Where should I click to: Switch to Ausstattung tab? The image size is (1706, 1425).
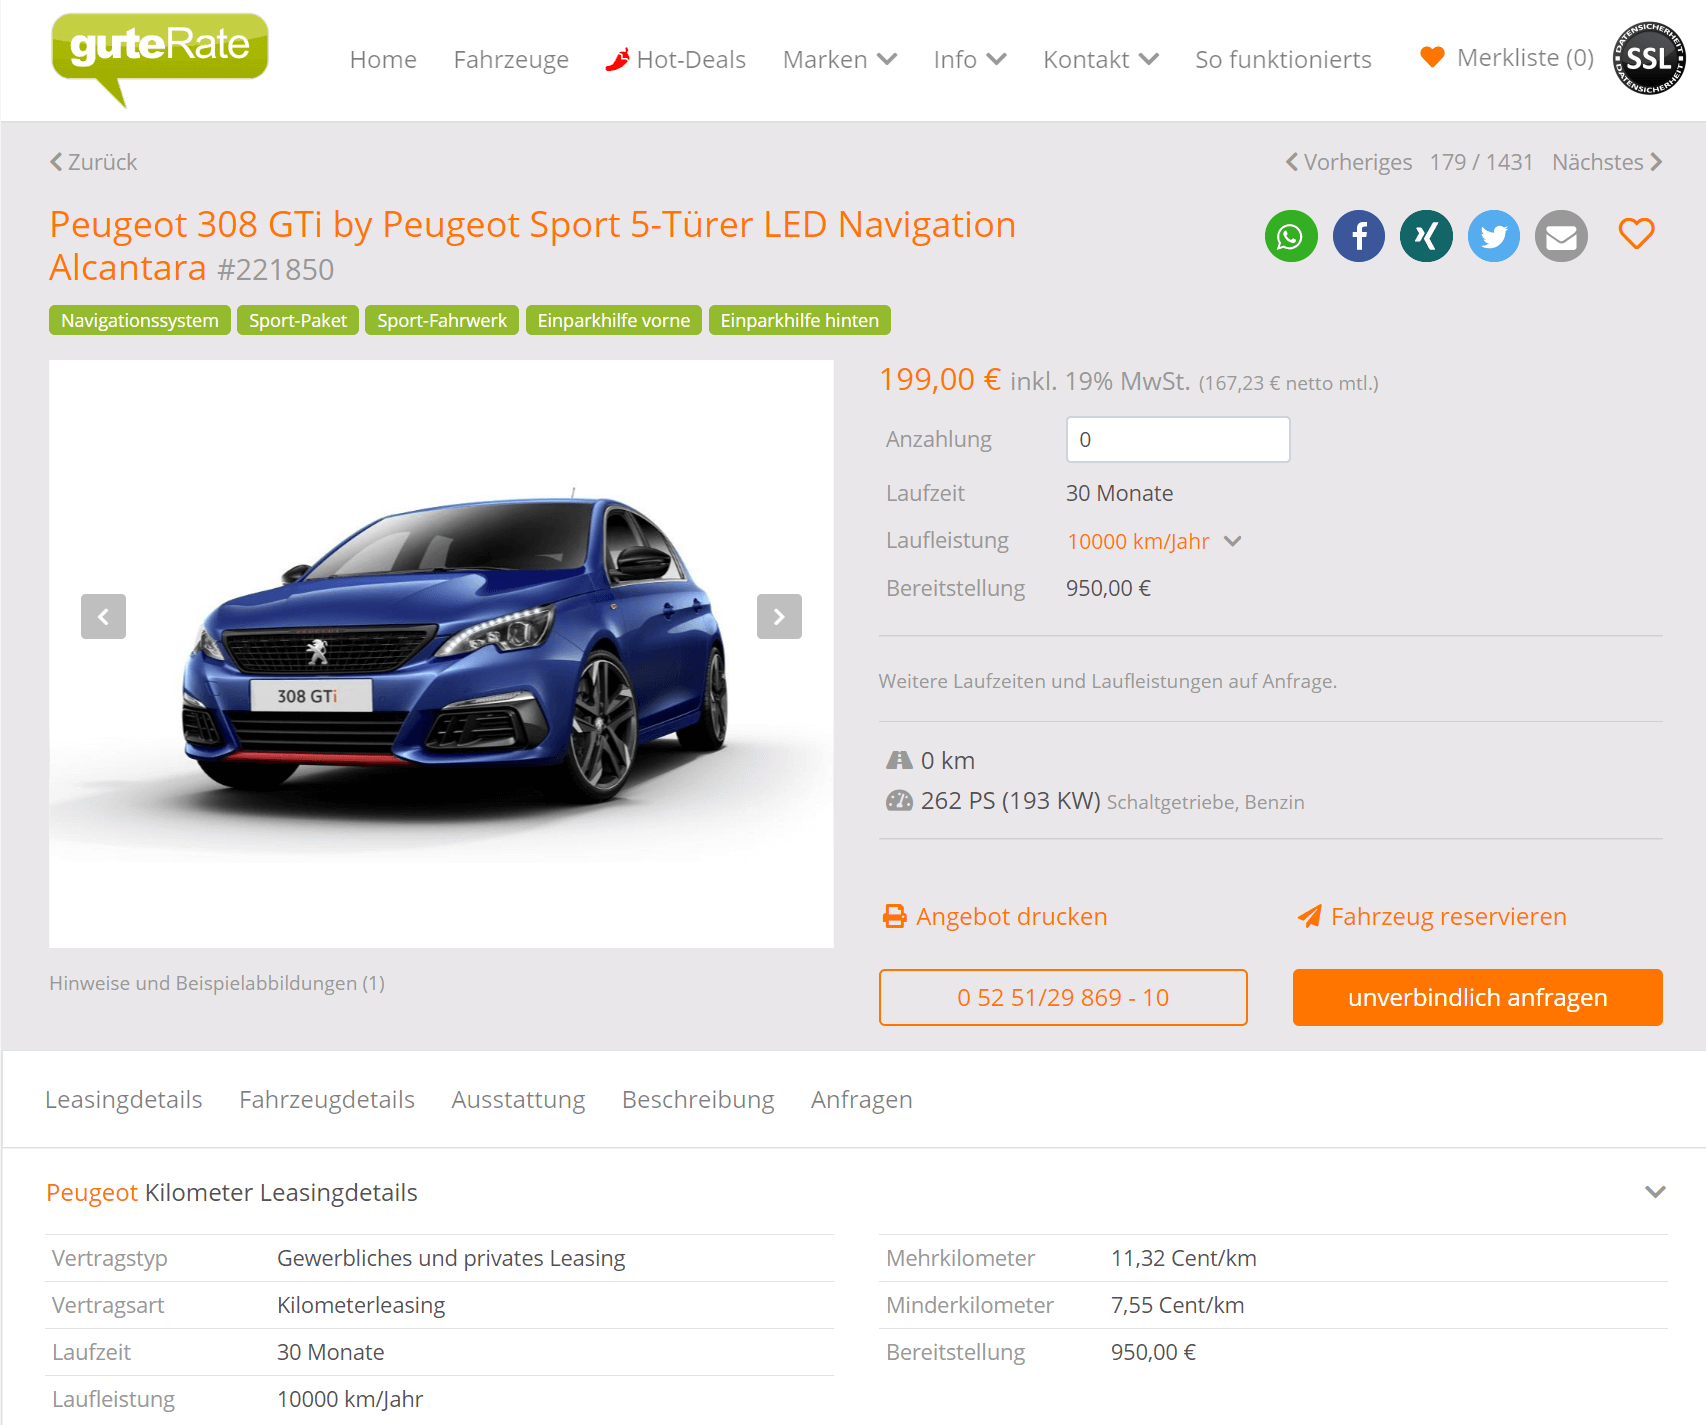[518, 1099]
